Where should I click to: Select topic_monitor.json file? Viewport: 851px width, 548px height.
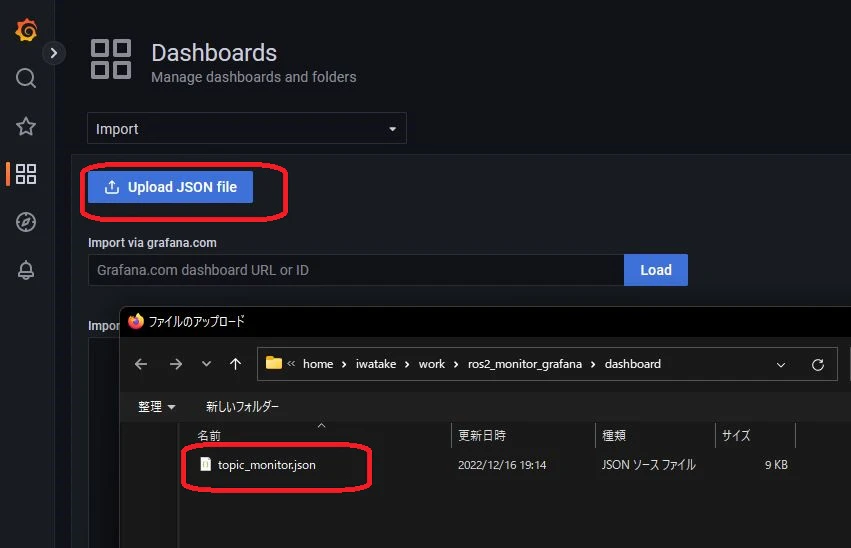(x=266, y=465)
